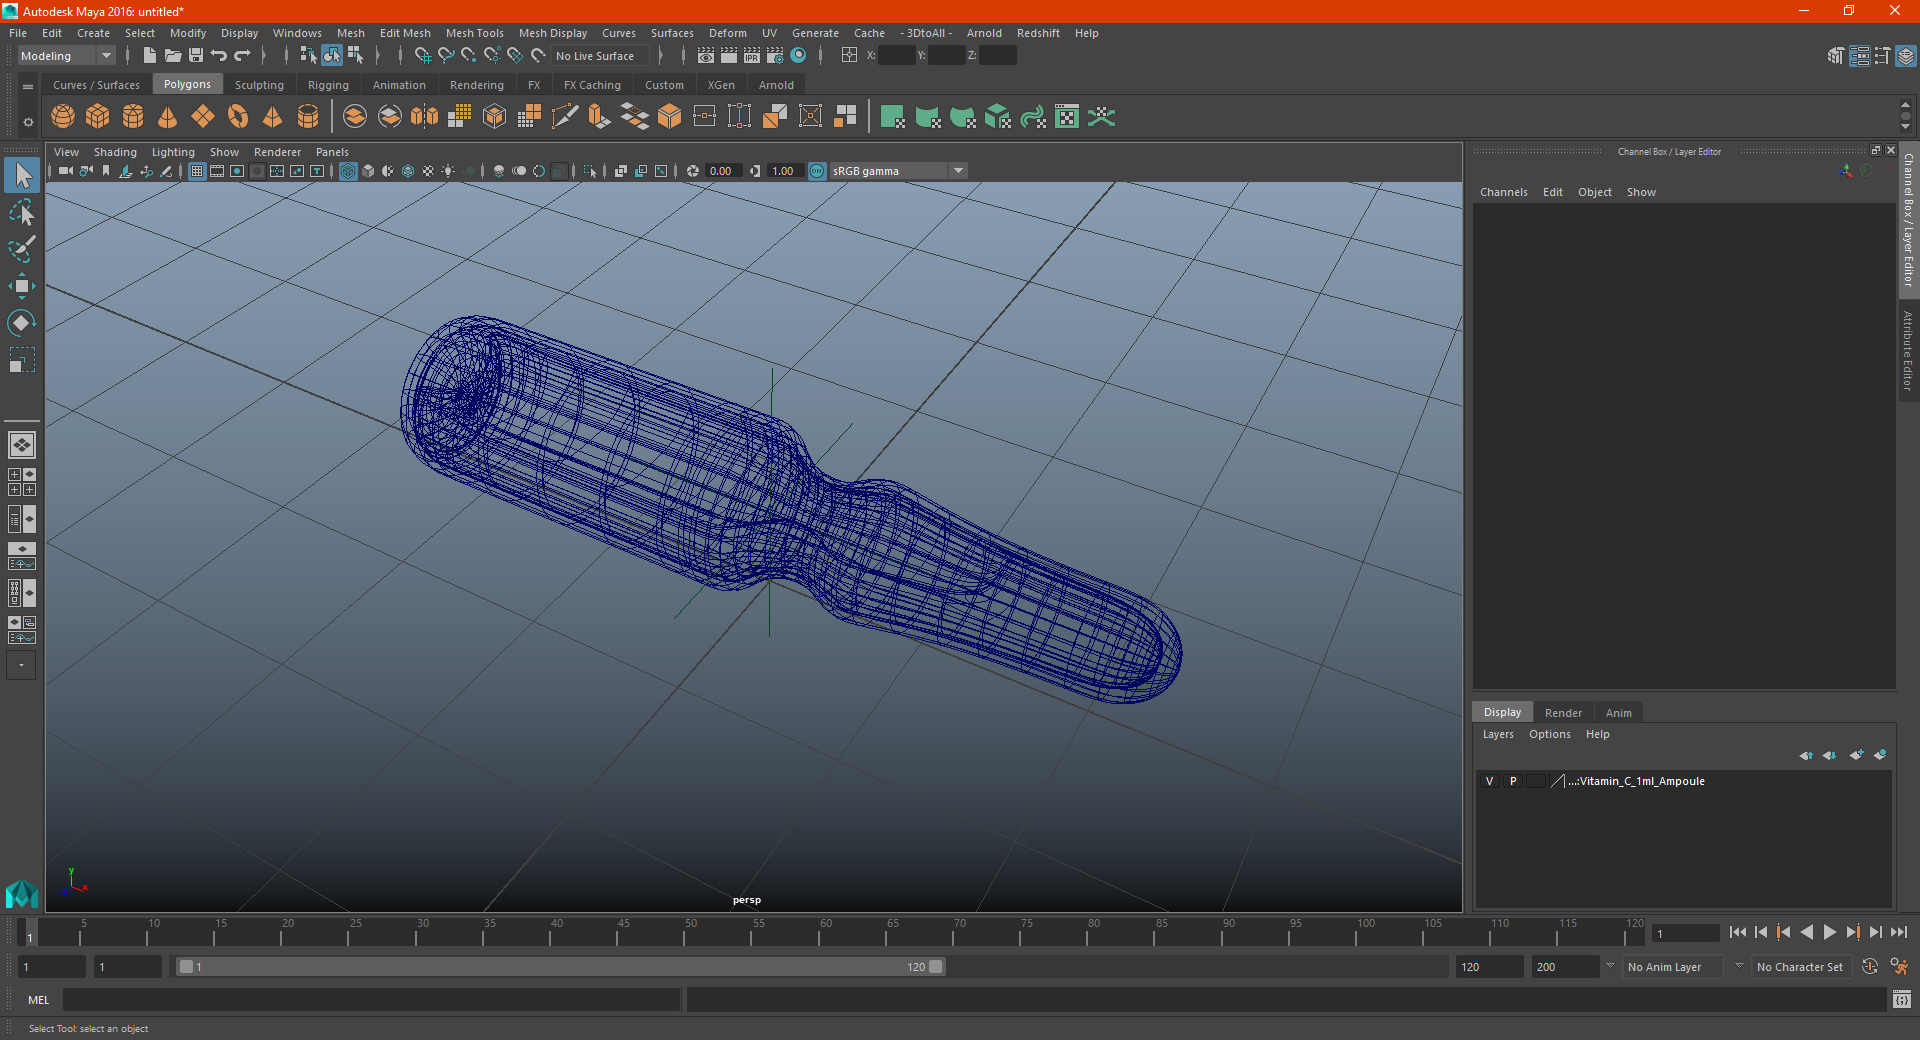Open the Shading menu in viewport

[x=115, y=152]
